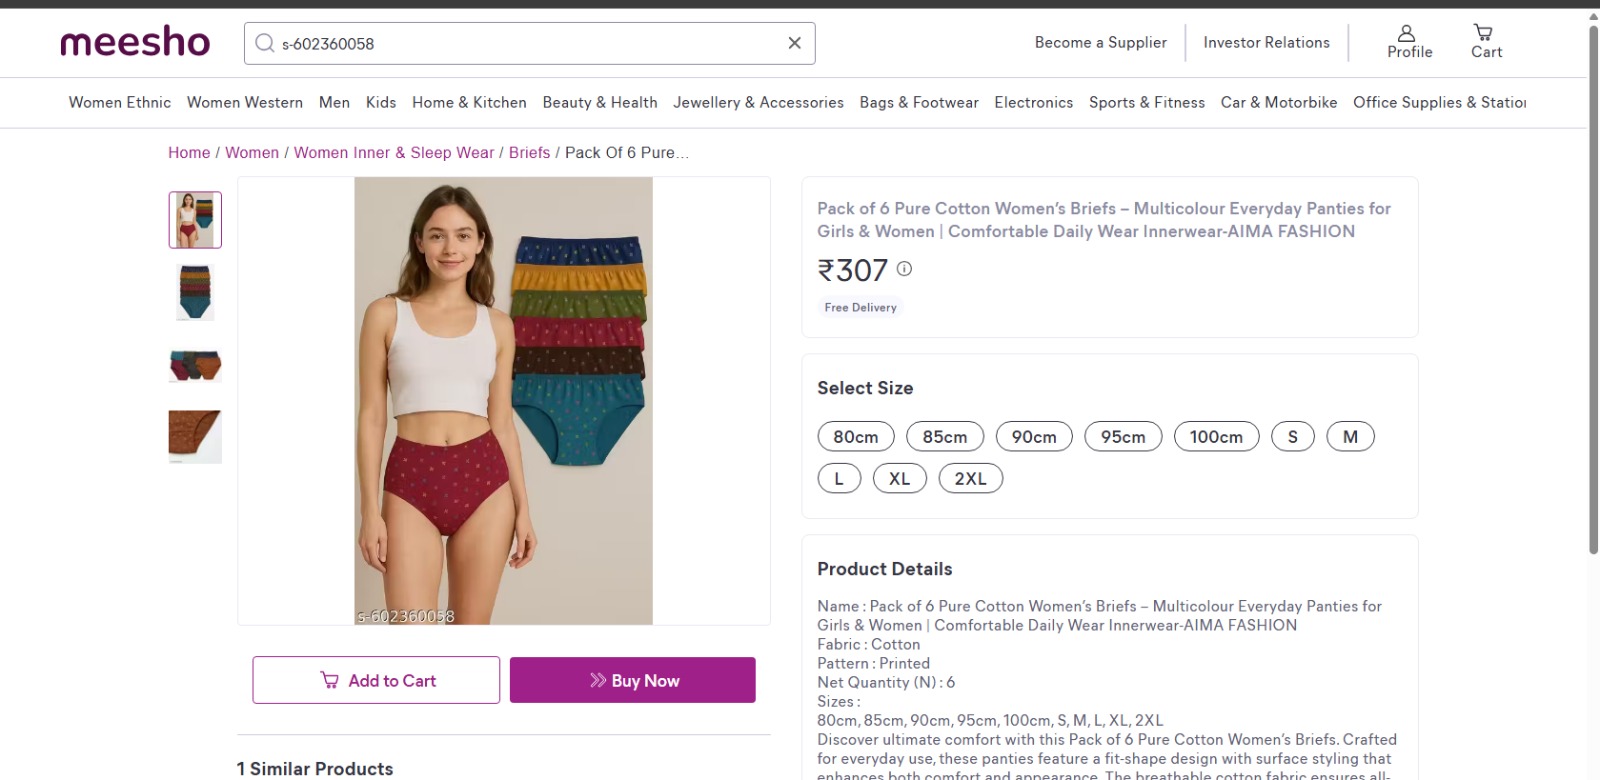Viewport: 1600px width, 780px height.
Task: Pick size 2XL
Action: tap(970, 479)
